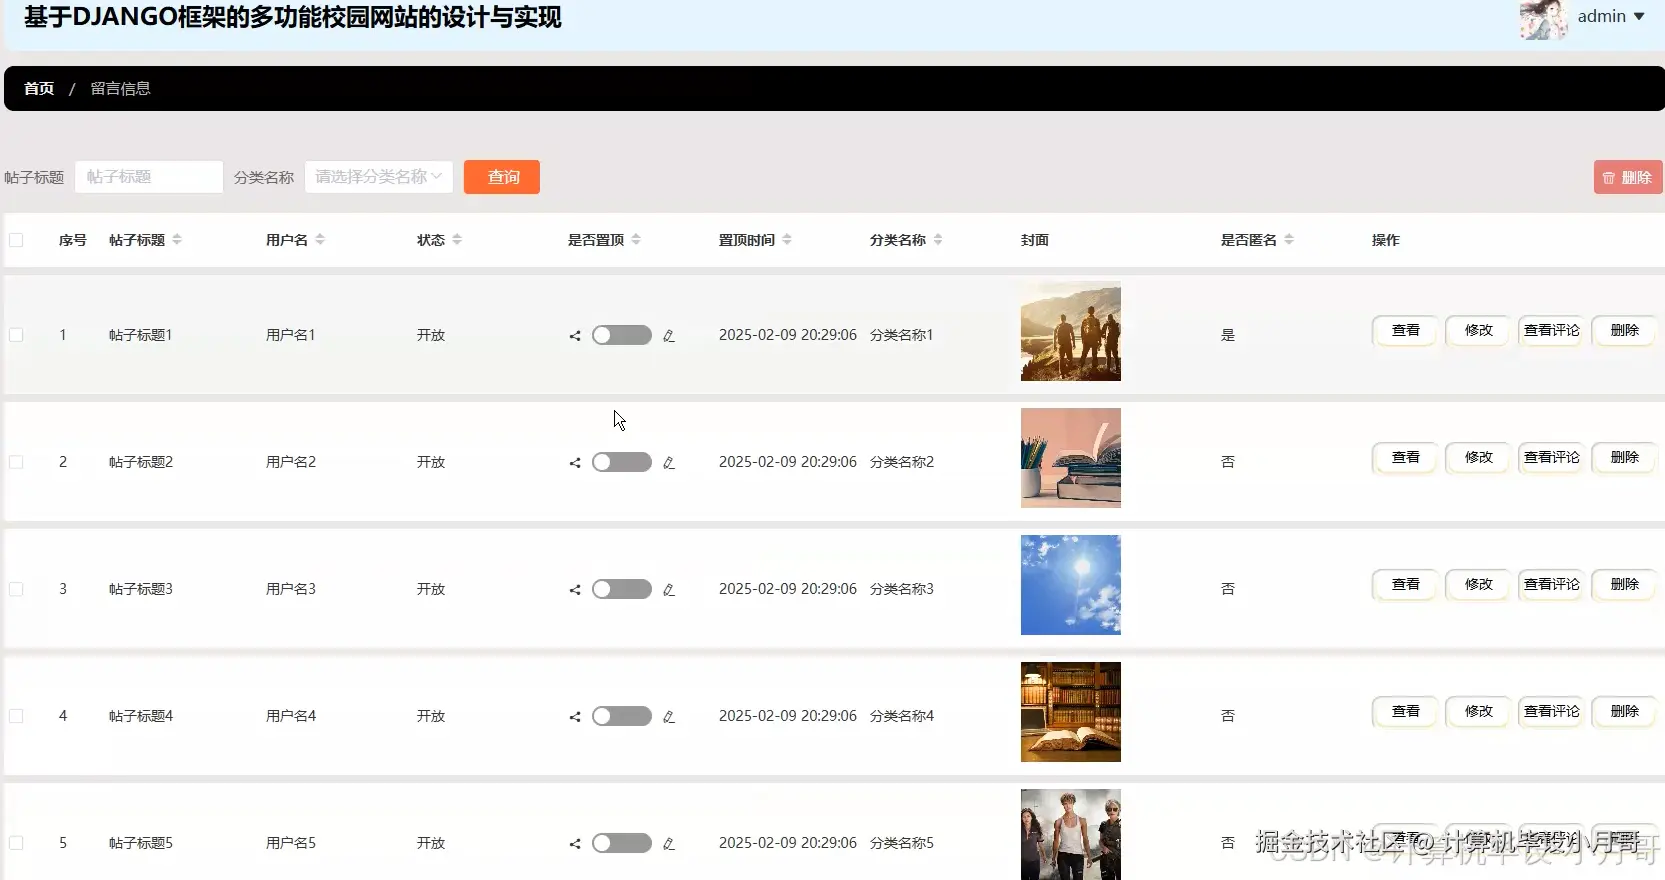Screen dimensions: 1665x880
Task: Click share icon in row 帖子标题4
Action: click(575, 717)
